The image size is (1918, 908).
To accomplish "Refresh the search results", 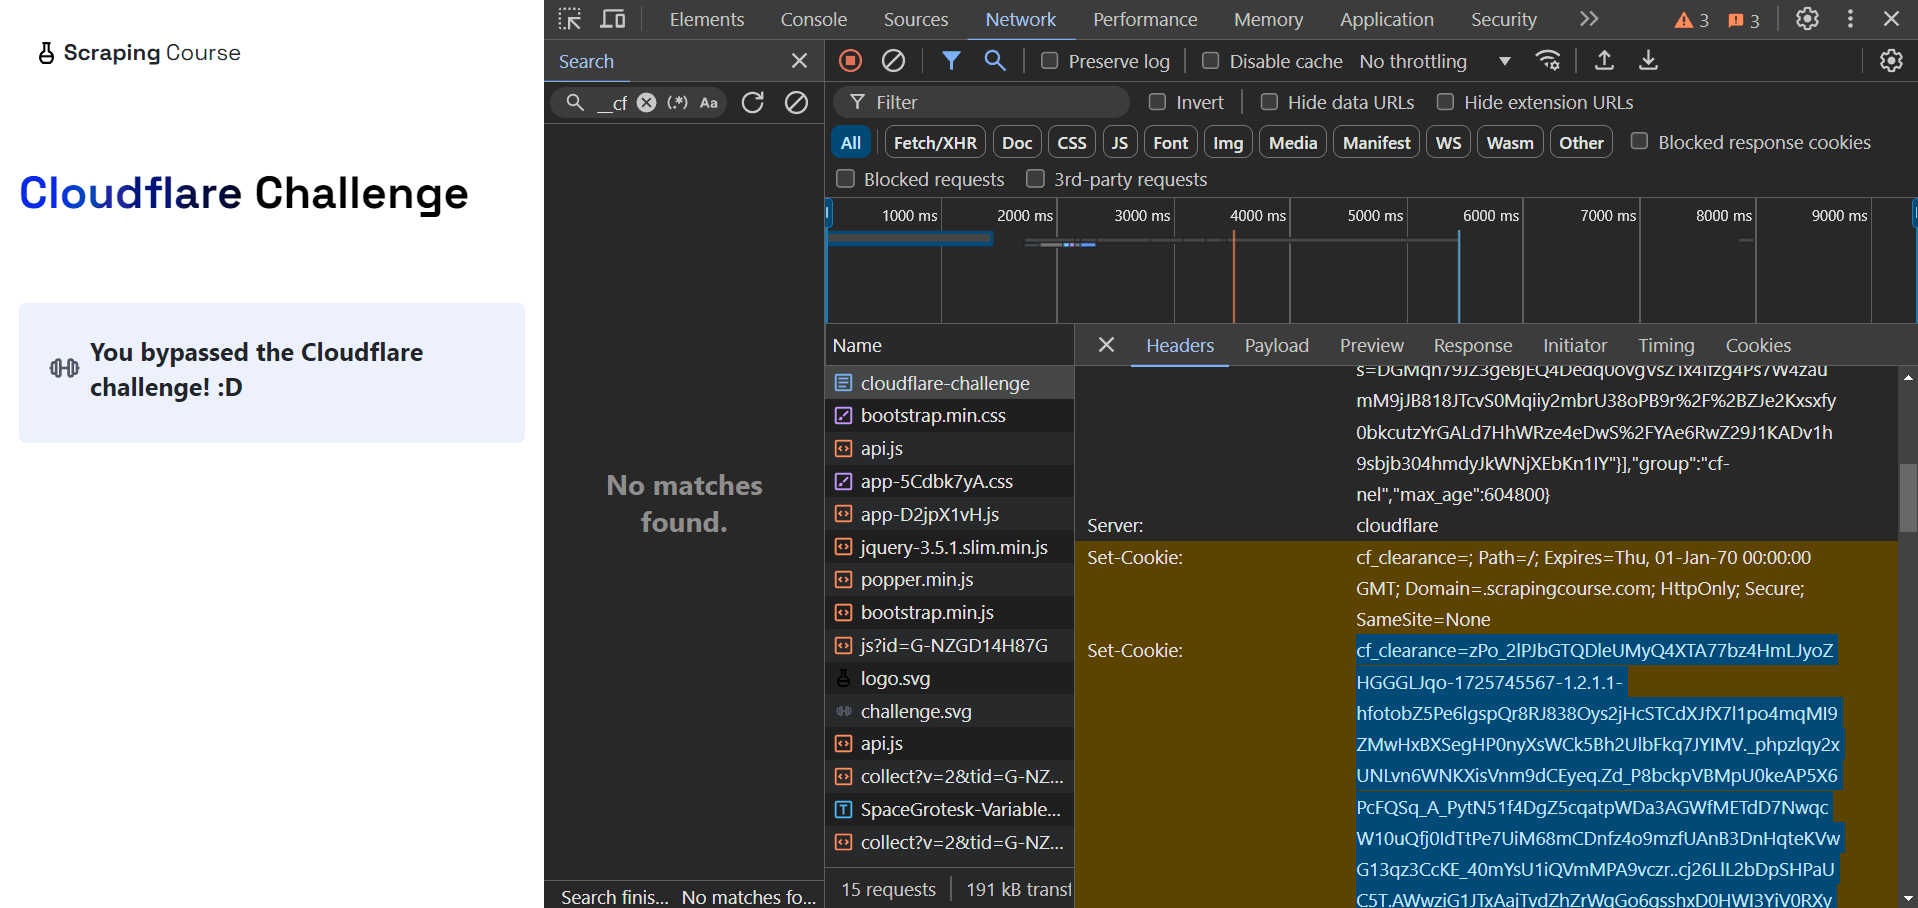I will (753, 102).
